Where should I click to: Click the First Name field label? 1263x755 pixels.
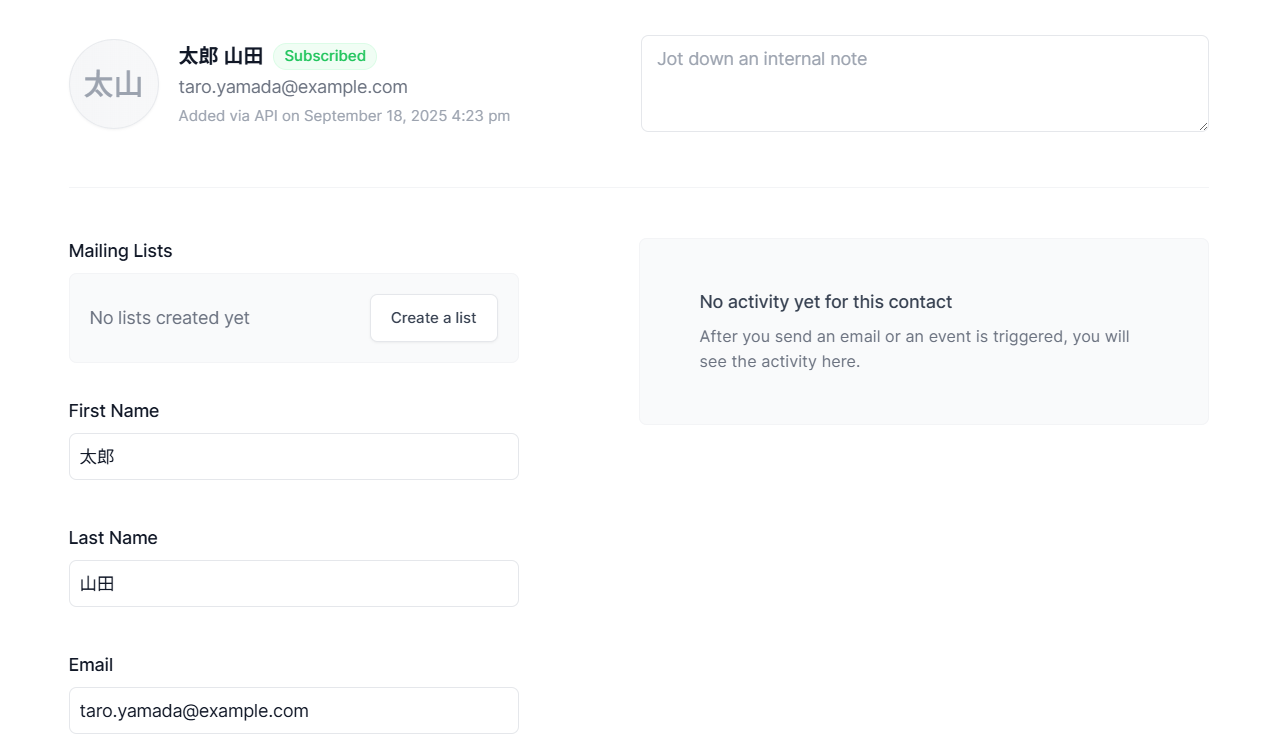click(x=114, y=411)
